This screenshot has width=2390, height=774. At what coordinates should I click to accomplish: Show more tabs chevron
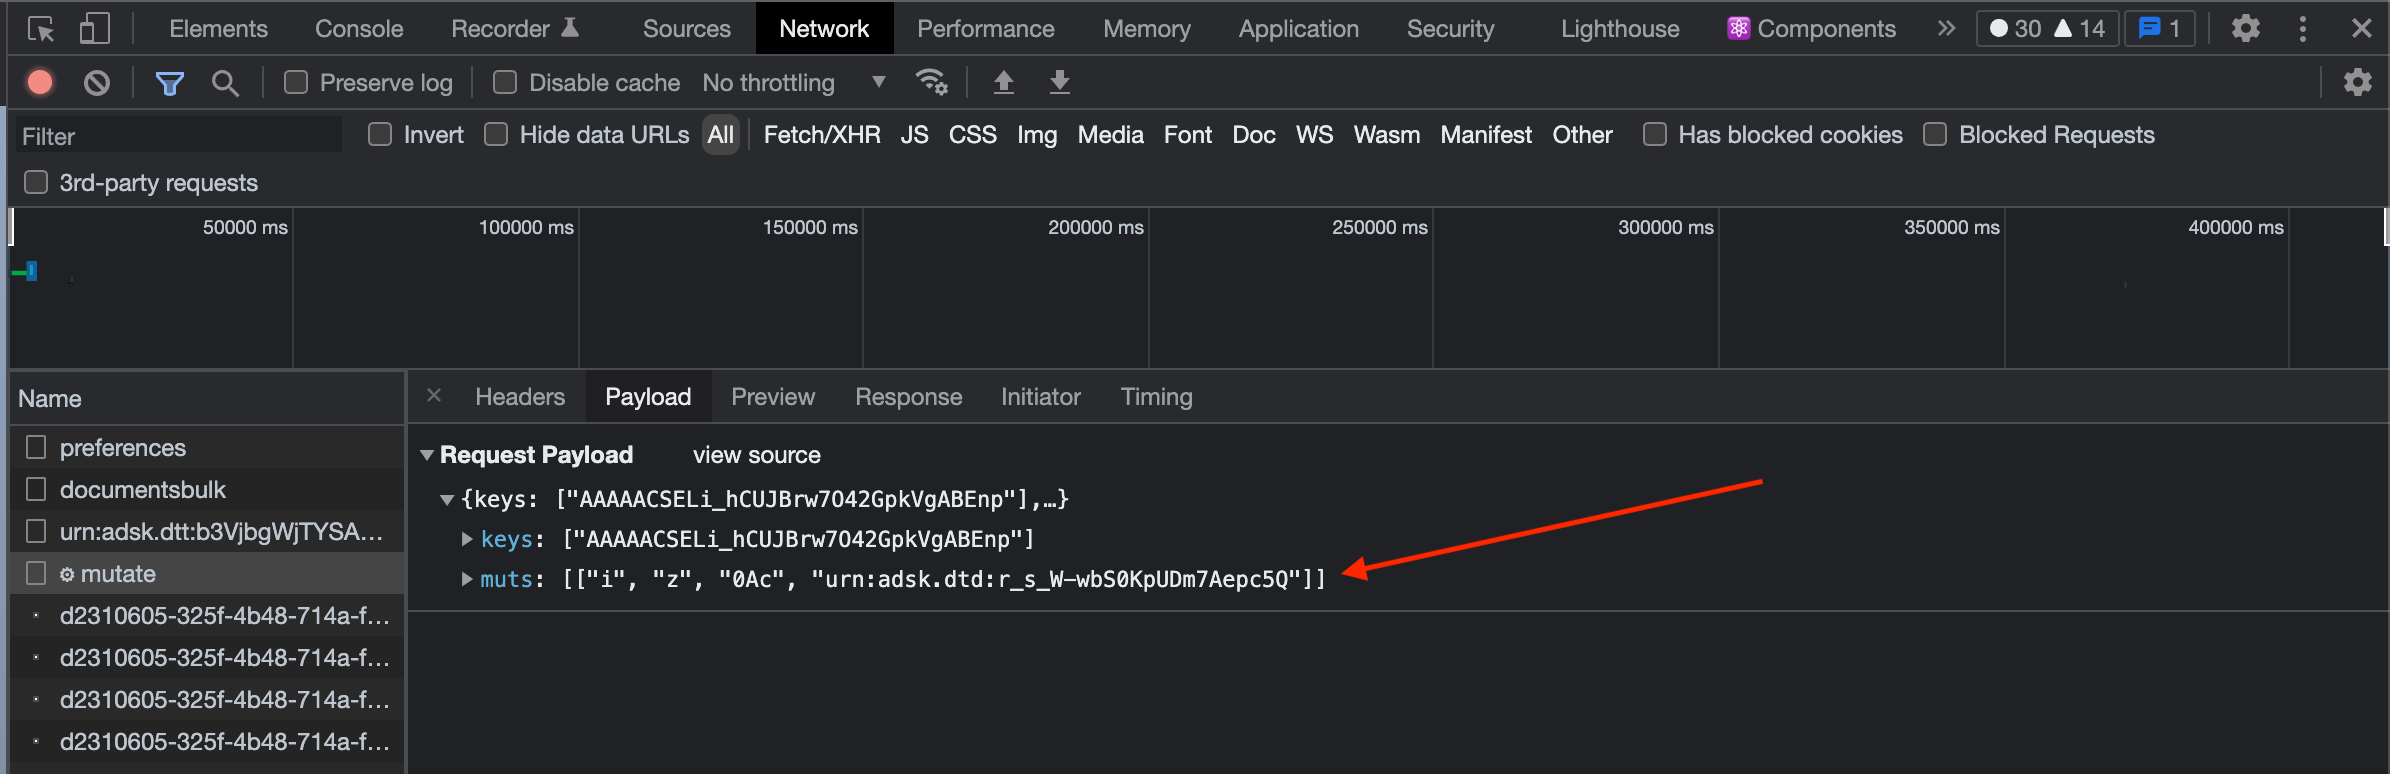(x=1945, y=28)
